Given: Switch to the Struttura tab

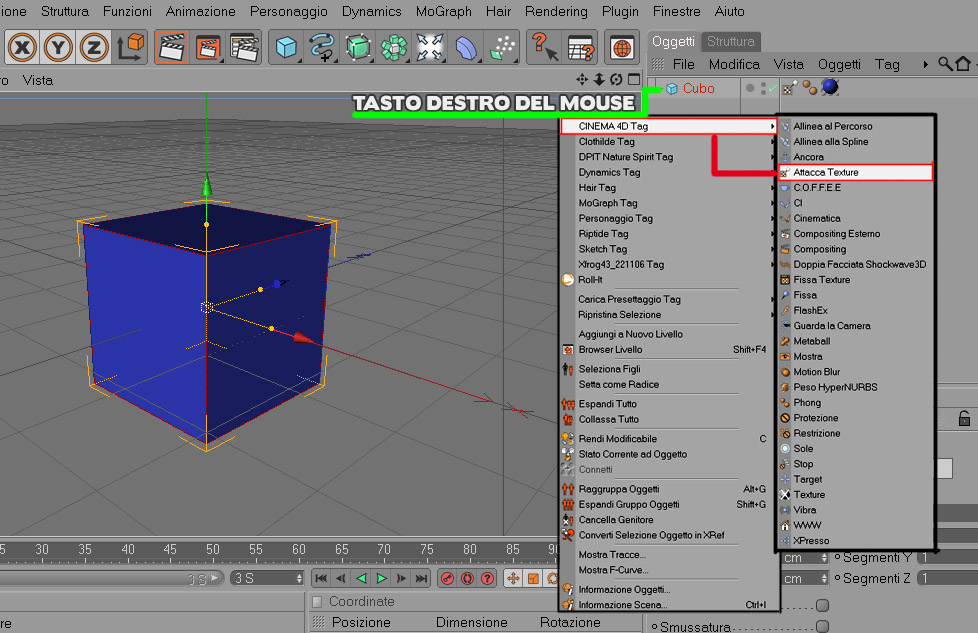Looking at the screenshot, I should pyautogui.click(x=730, y=41).
